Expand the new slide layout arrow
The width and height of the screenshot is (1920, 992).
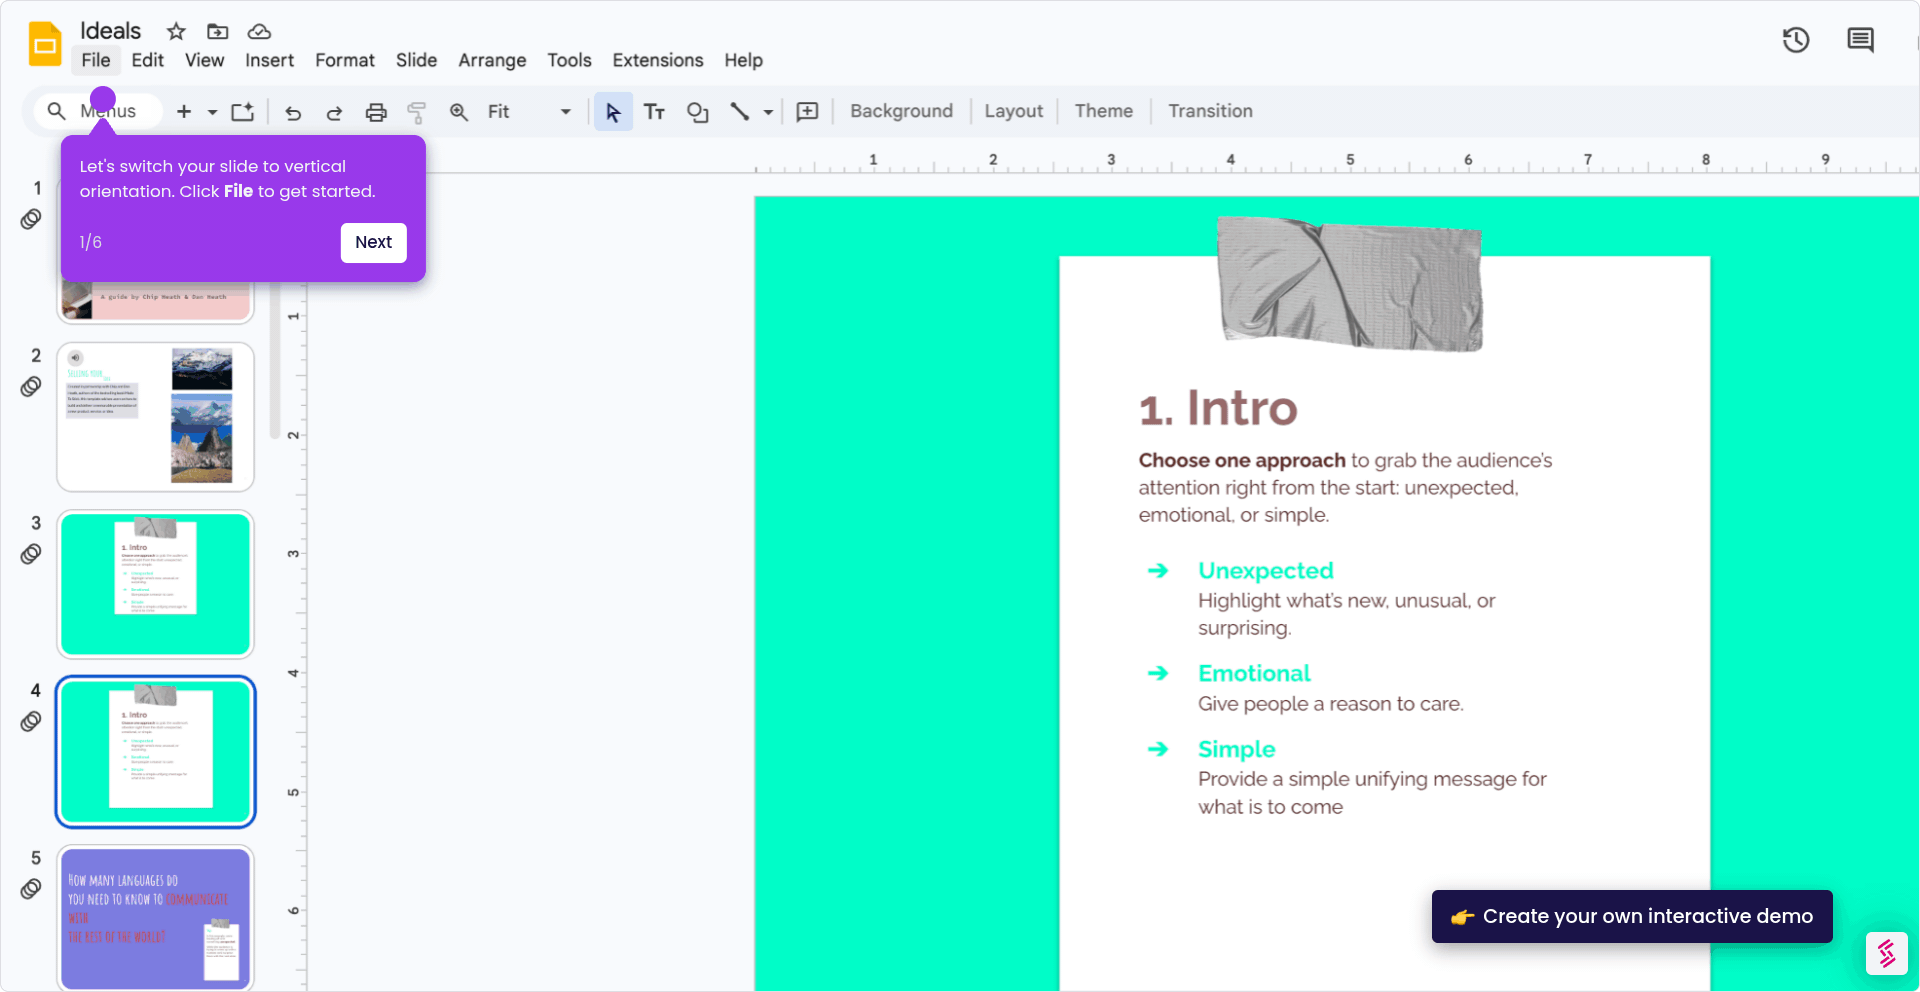(x=212, y=112)
